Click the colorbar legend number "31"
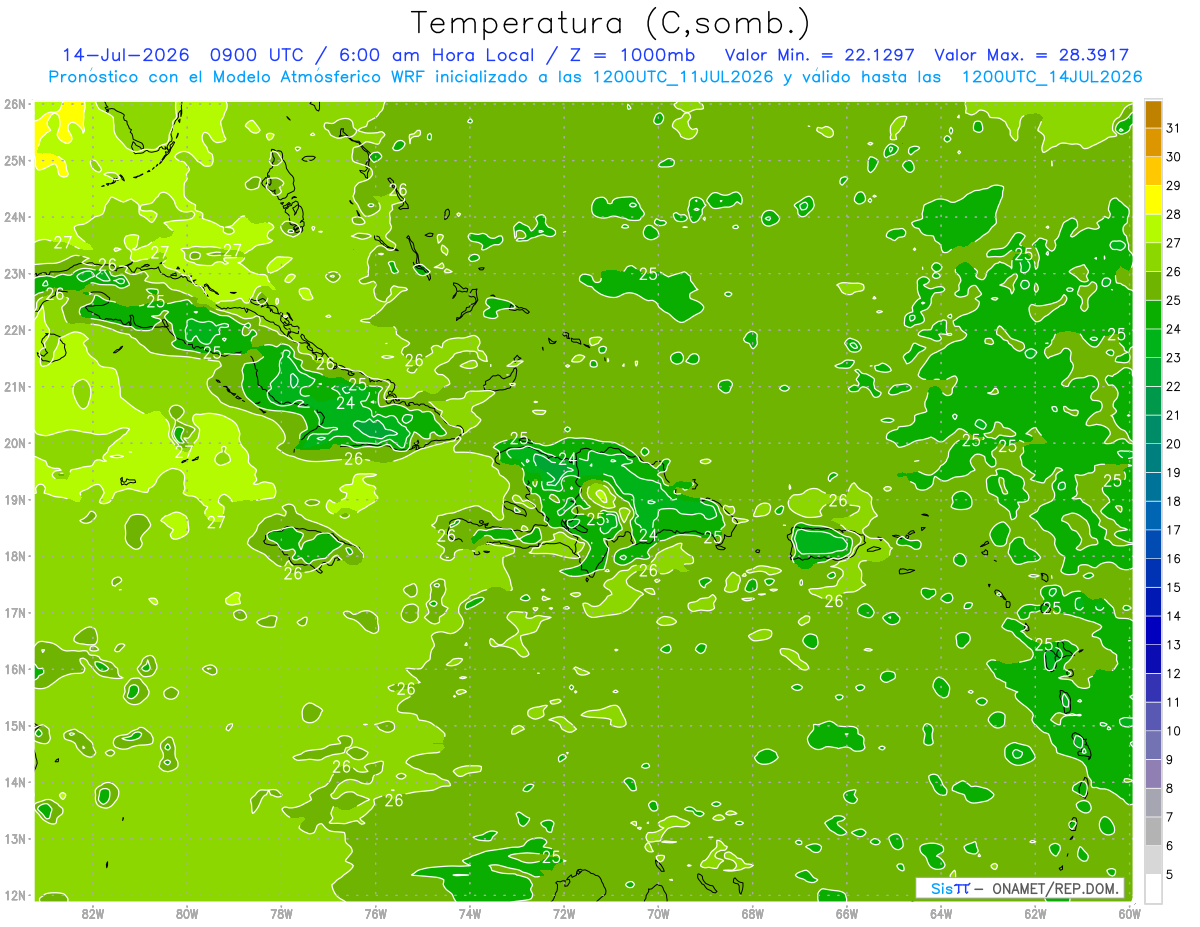The image size is (1200, 927). coord(1173,128)
